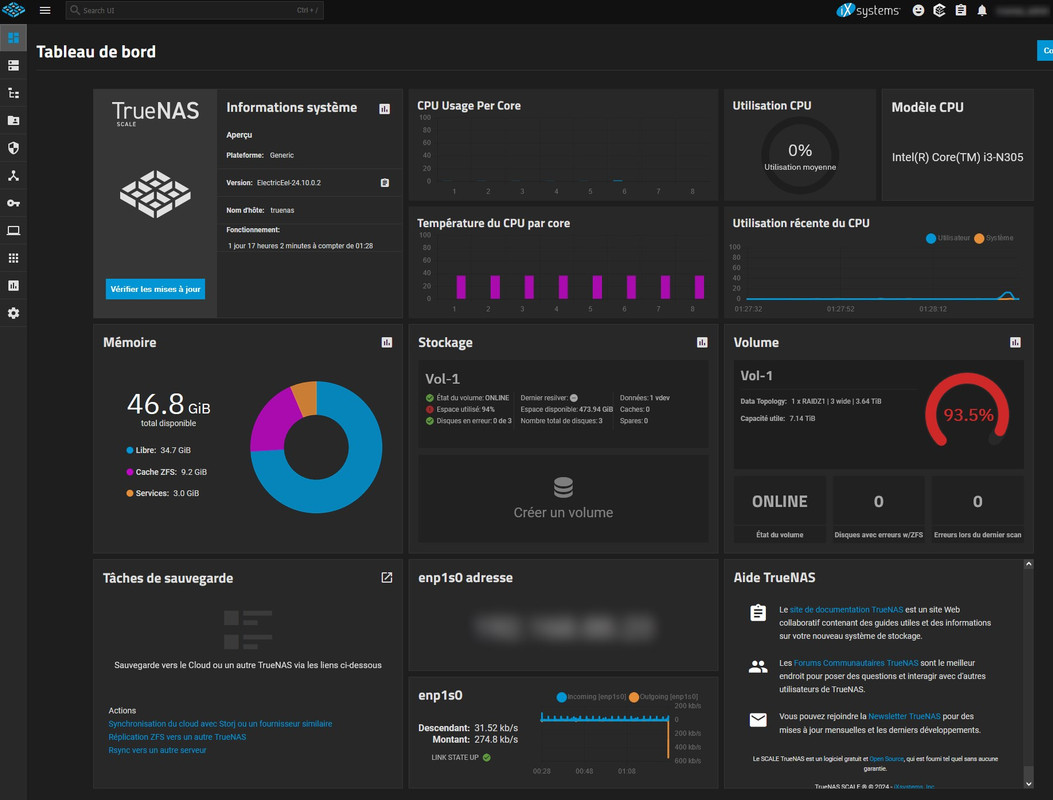Open Synchronisation du cloud avec Storj link
This screenshot has width=1053, height=800.
click(220, 724)
